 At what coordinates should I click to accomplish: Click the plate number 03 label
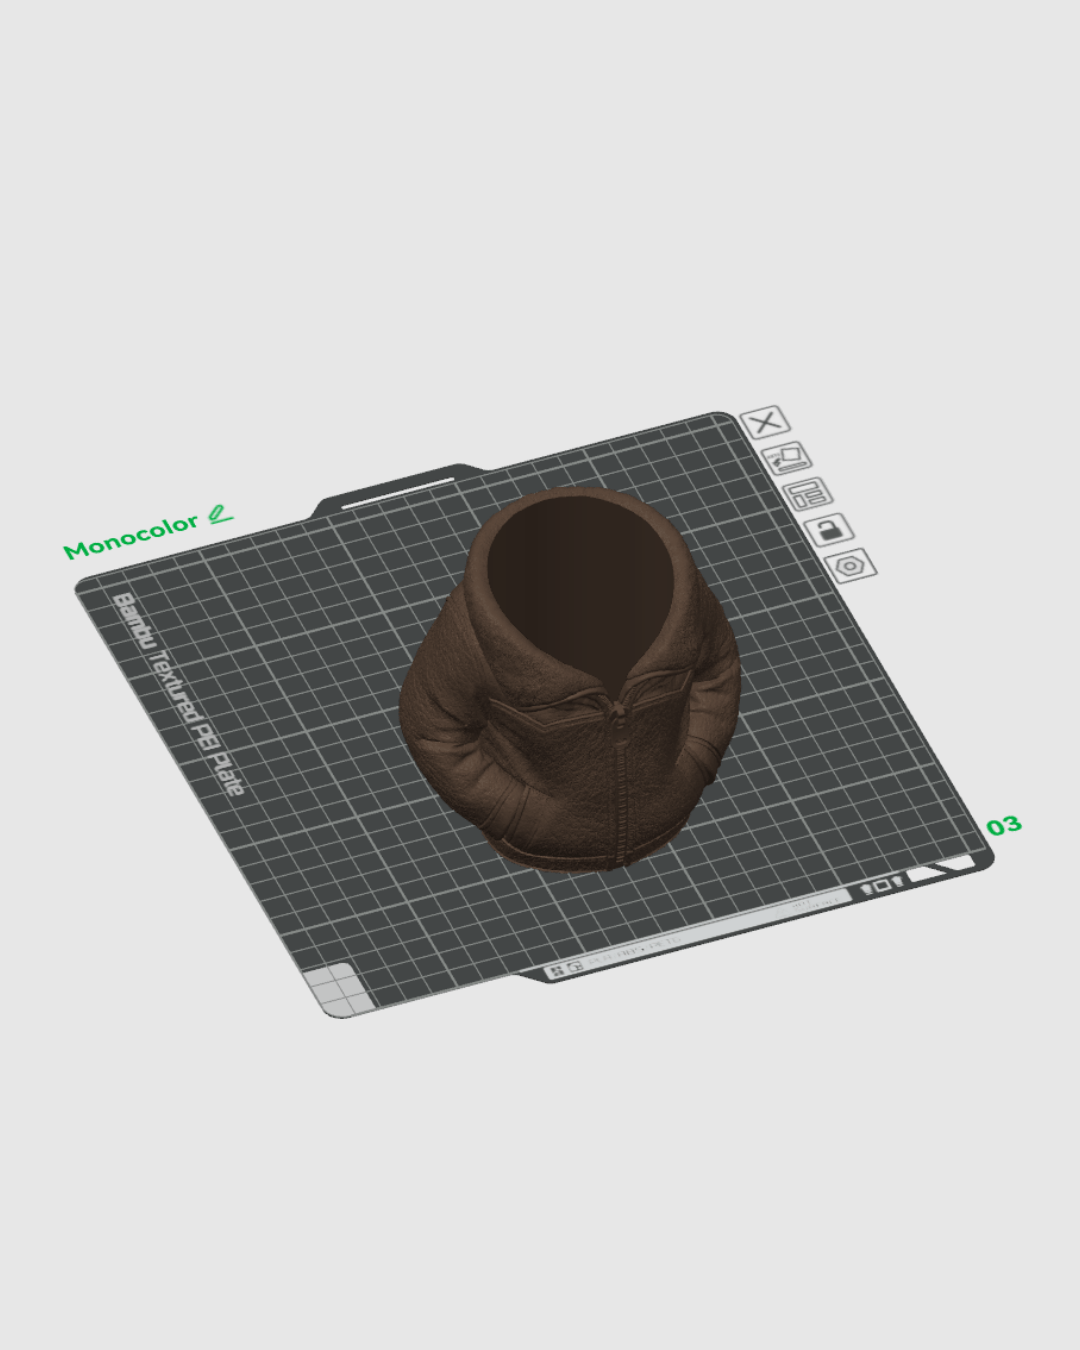tap(1003, 825)
